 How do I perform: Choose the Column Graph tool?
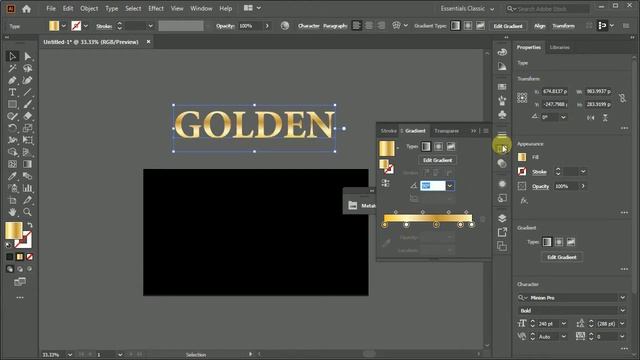coord(27,188)
